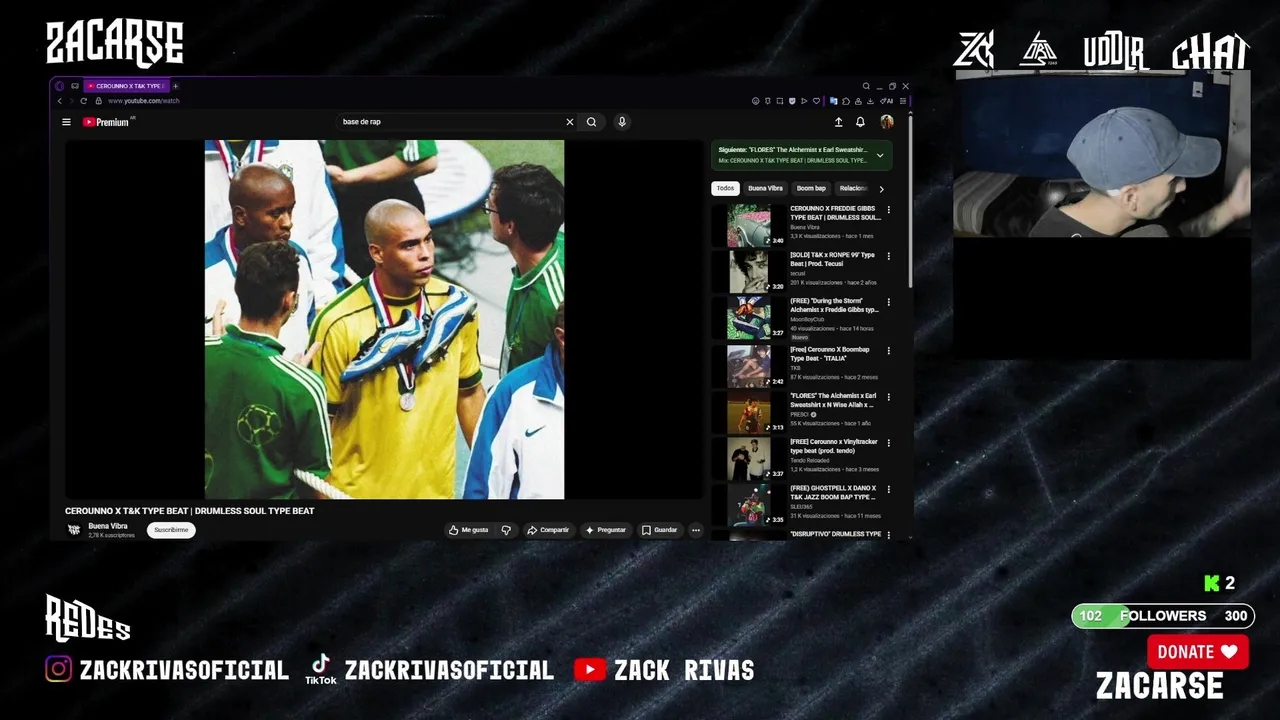Open options for Cerounno x Vinyltracker video

(888, 442)
